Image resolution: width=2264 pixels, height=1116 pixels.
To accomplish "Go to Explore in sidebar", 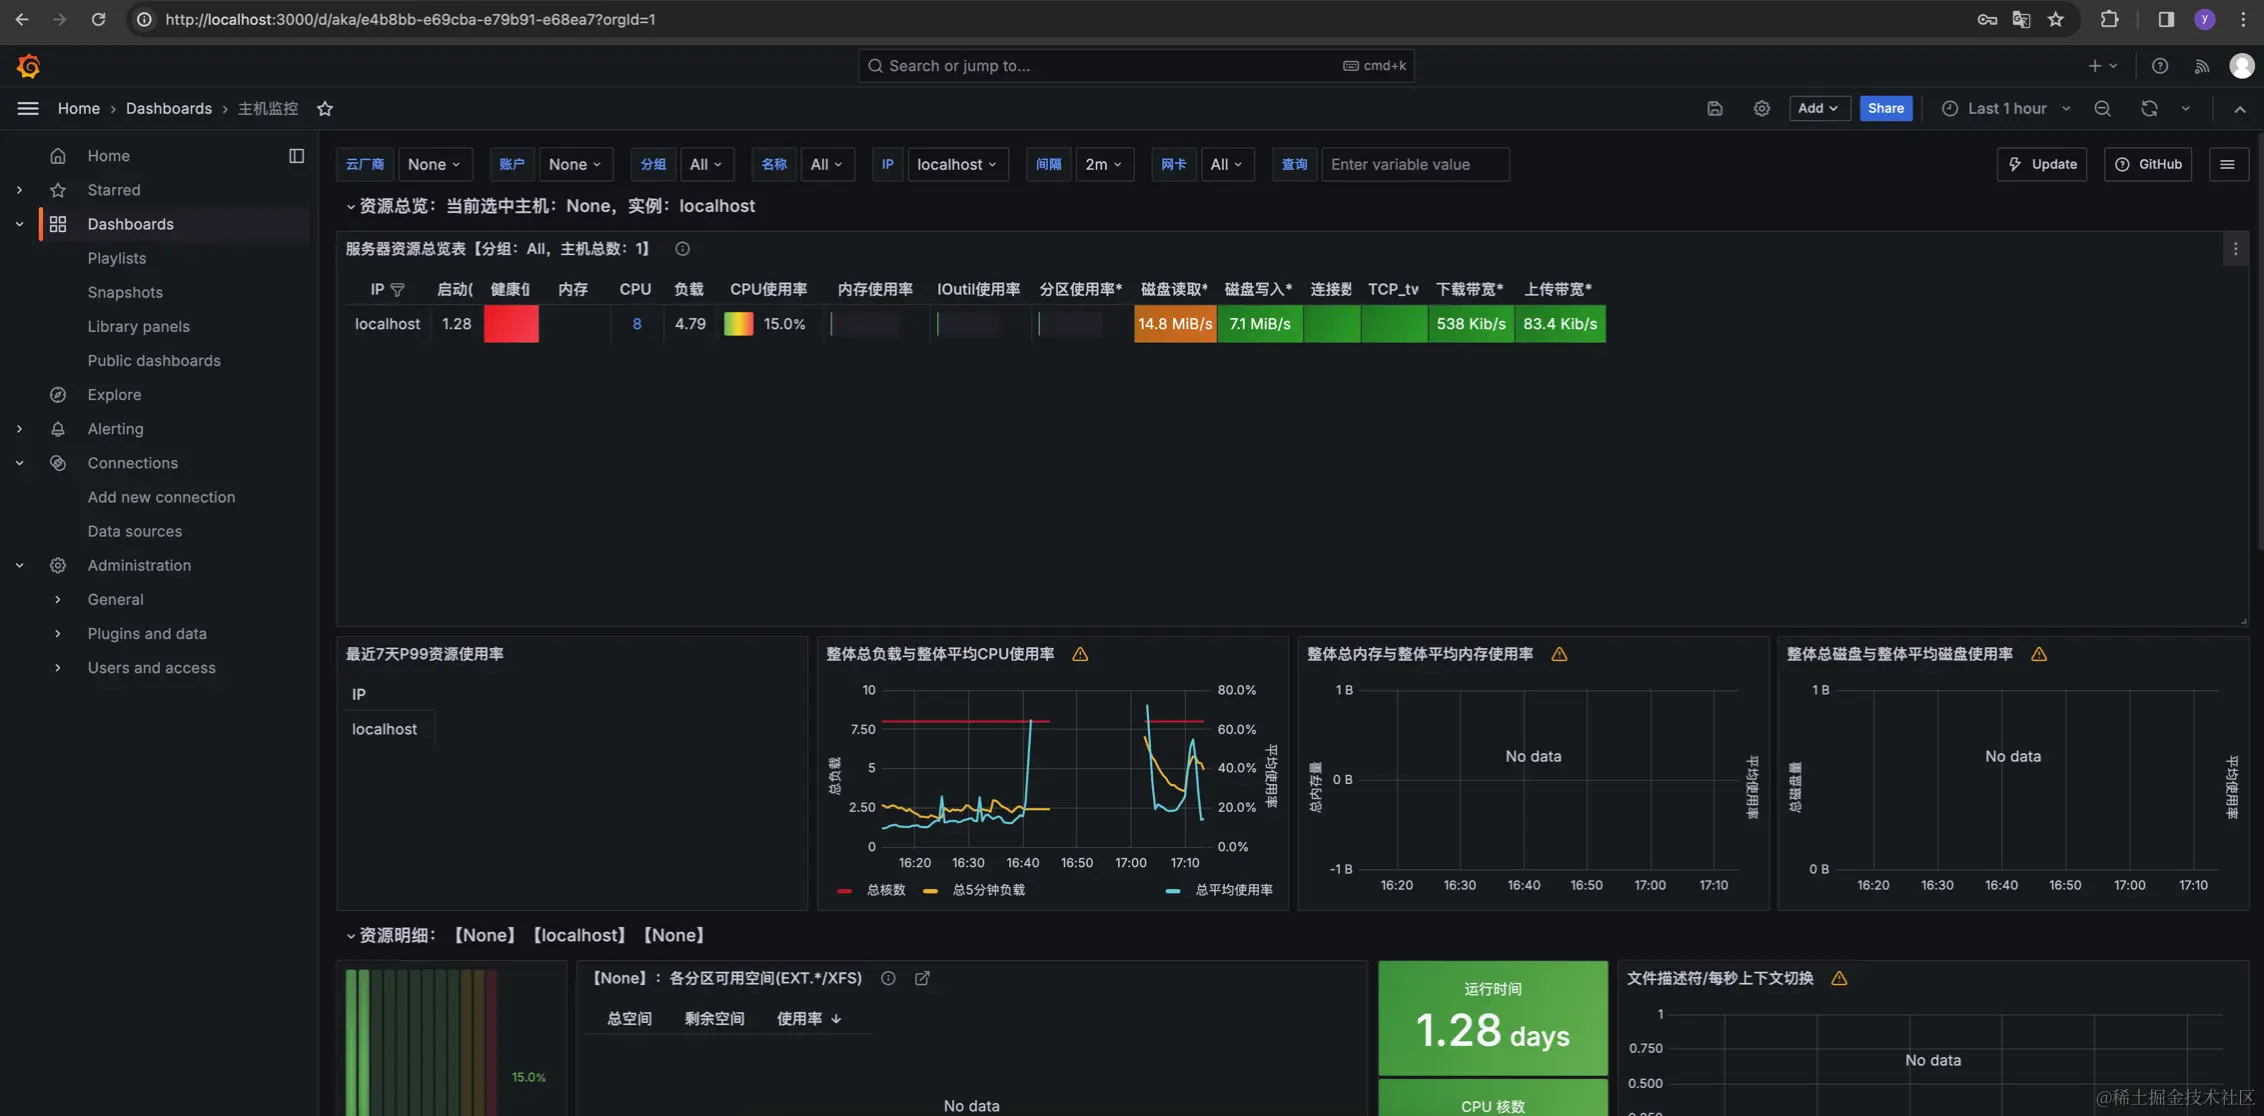I will [114, 395].
